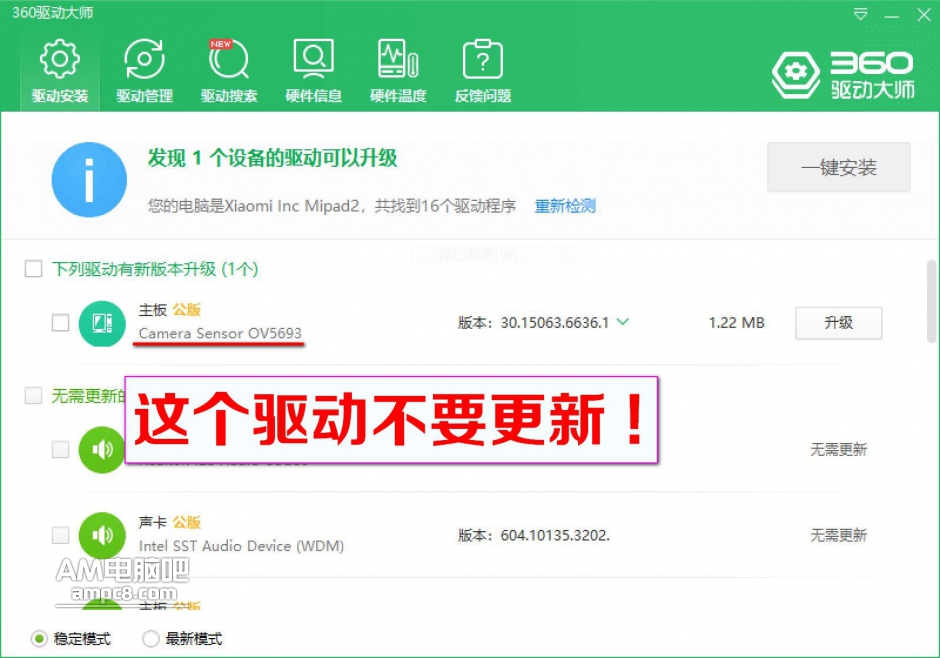Tick the Intel SST Audio Device checkbox
The image size is (940, 658).
tap(61, 535)
